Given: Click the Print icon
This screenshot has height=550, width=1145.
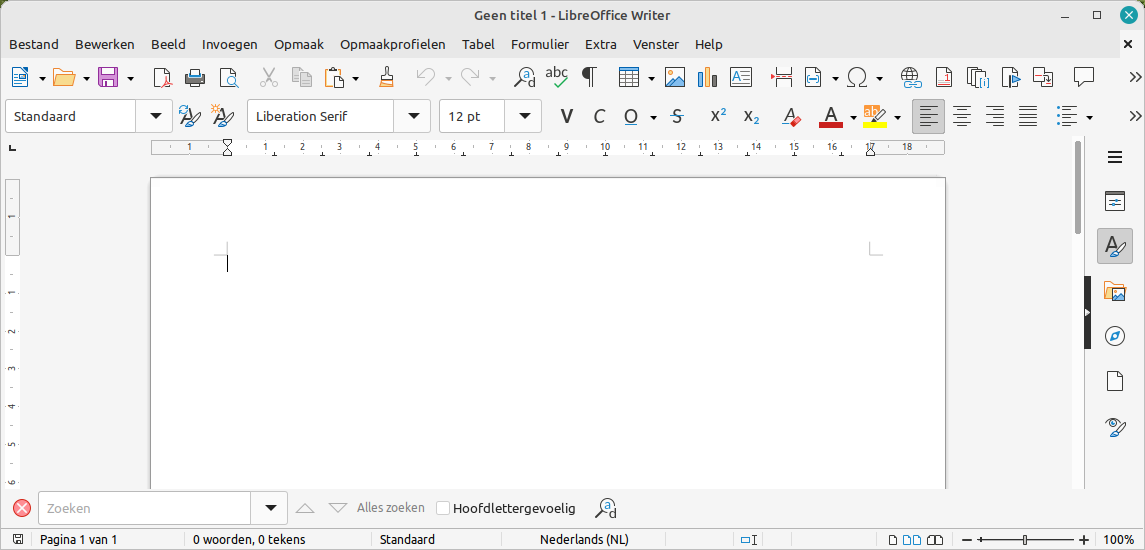Looking at the screenshot, I should coord(194,77).
